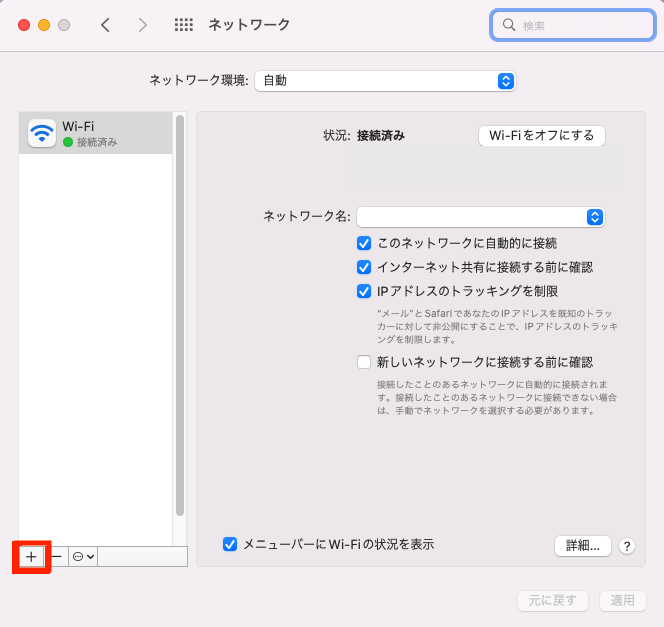Click the help question mark button
Image resolution: width=664 pixels, height=627 pixels.
627,546
